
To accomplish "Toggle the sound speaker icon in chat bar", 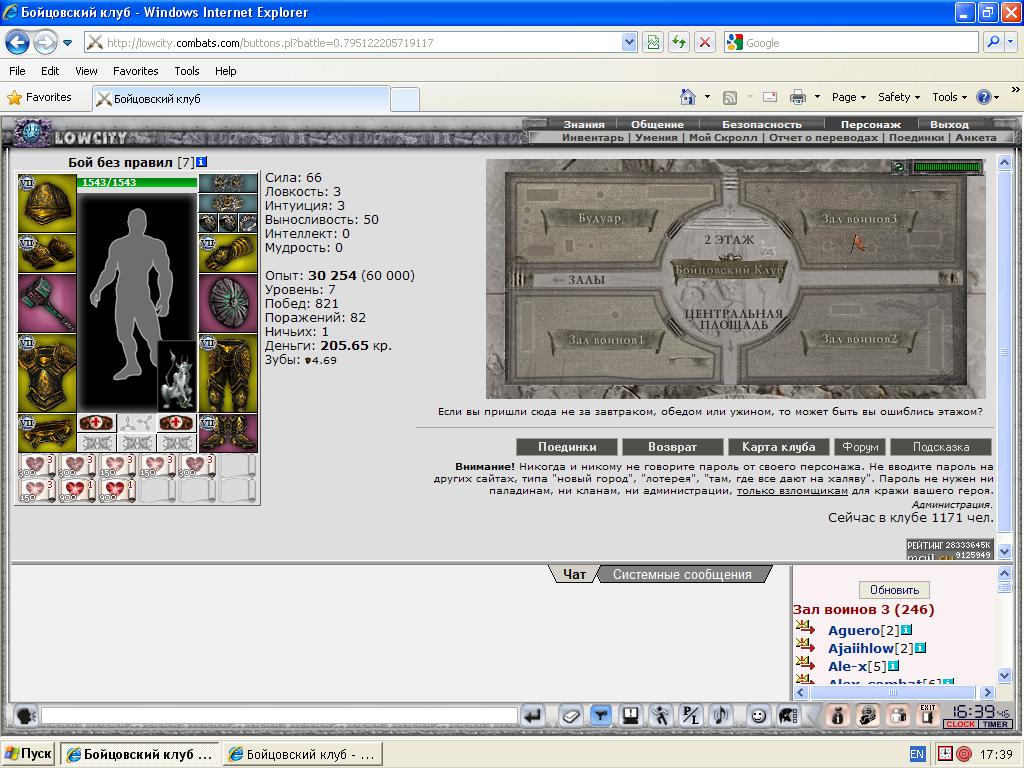I will pyautogui.click(x=721, y=716).
